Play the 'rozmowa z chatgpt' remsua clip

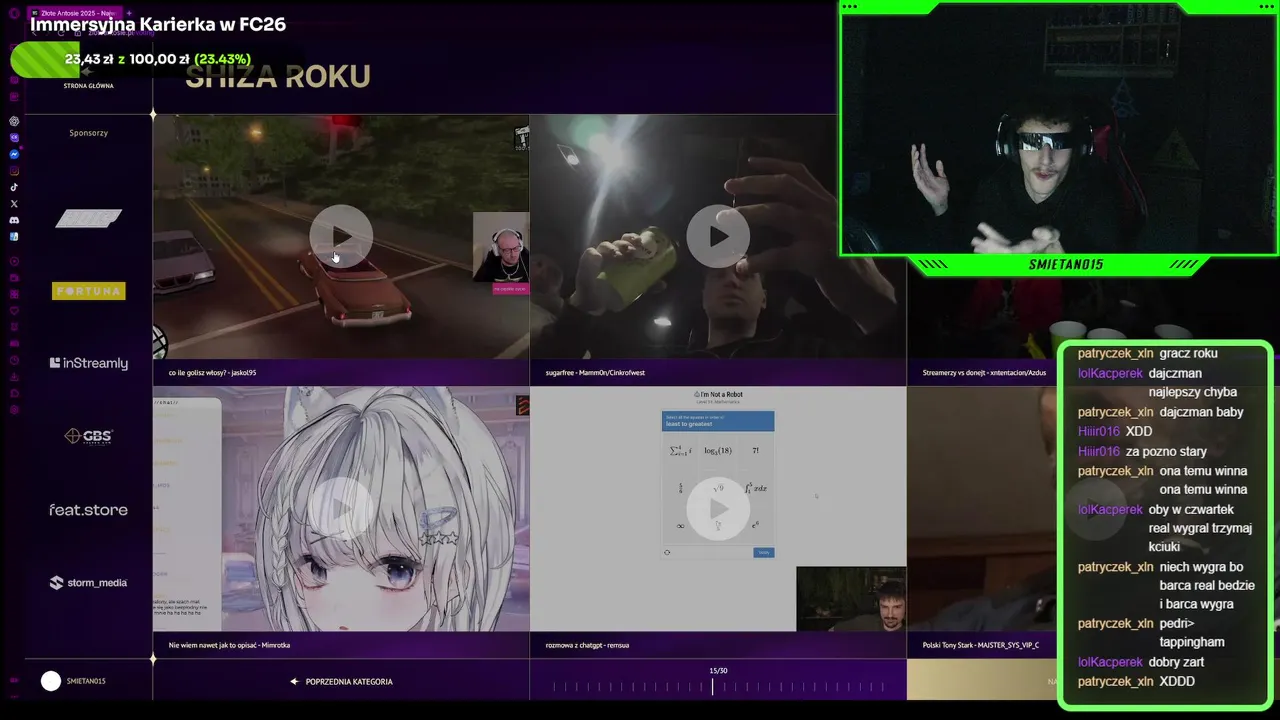718,509
